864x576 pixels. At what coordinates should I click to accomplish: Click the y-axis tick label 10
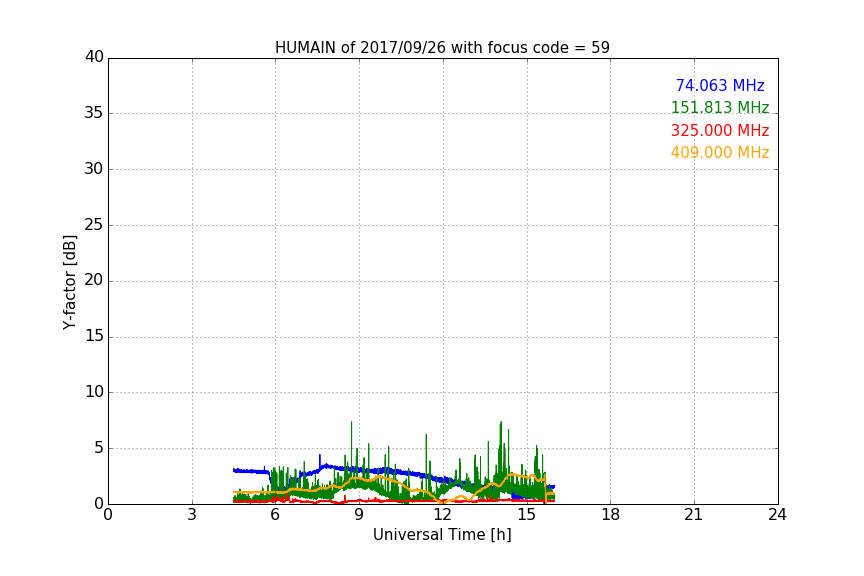tap(94, 392)
